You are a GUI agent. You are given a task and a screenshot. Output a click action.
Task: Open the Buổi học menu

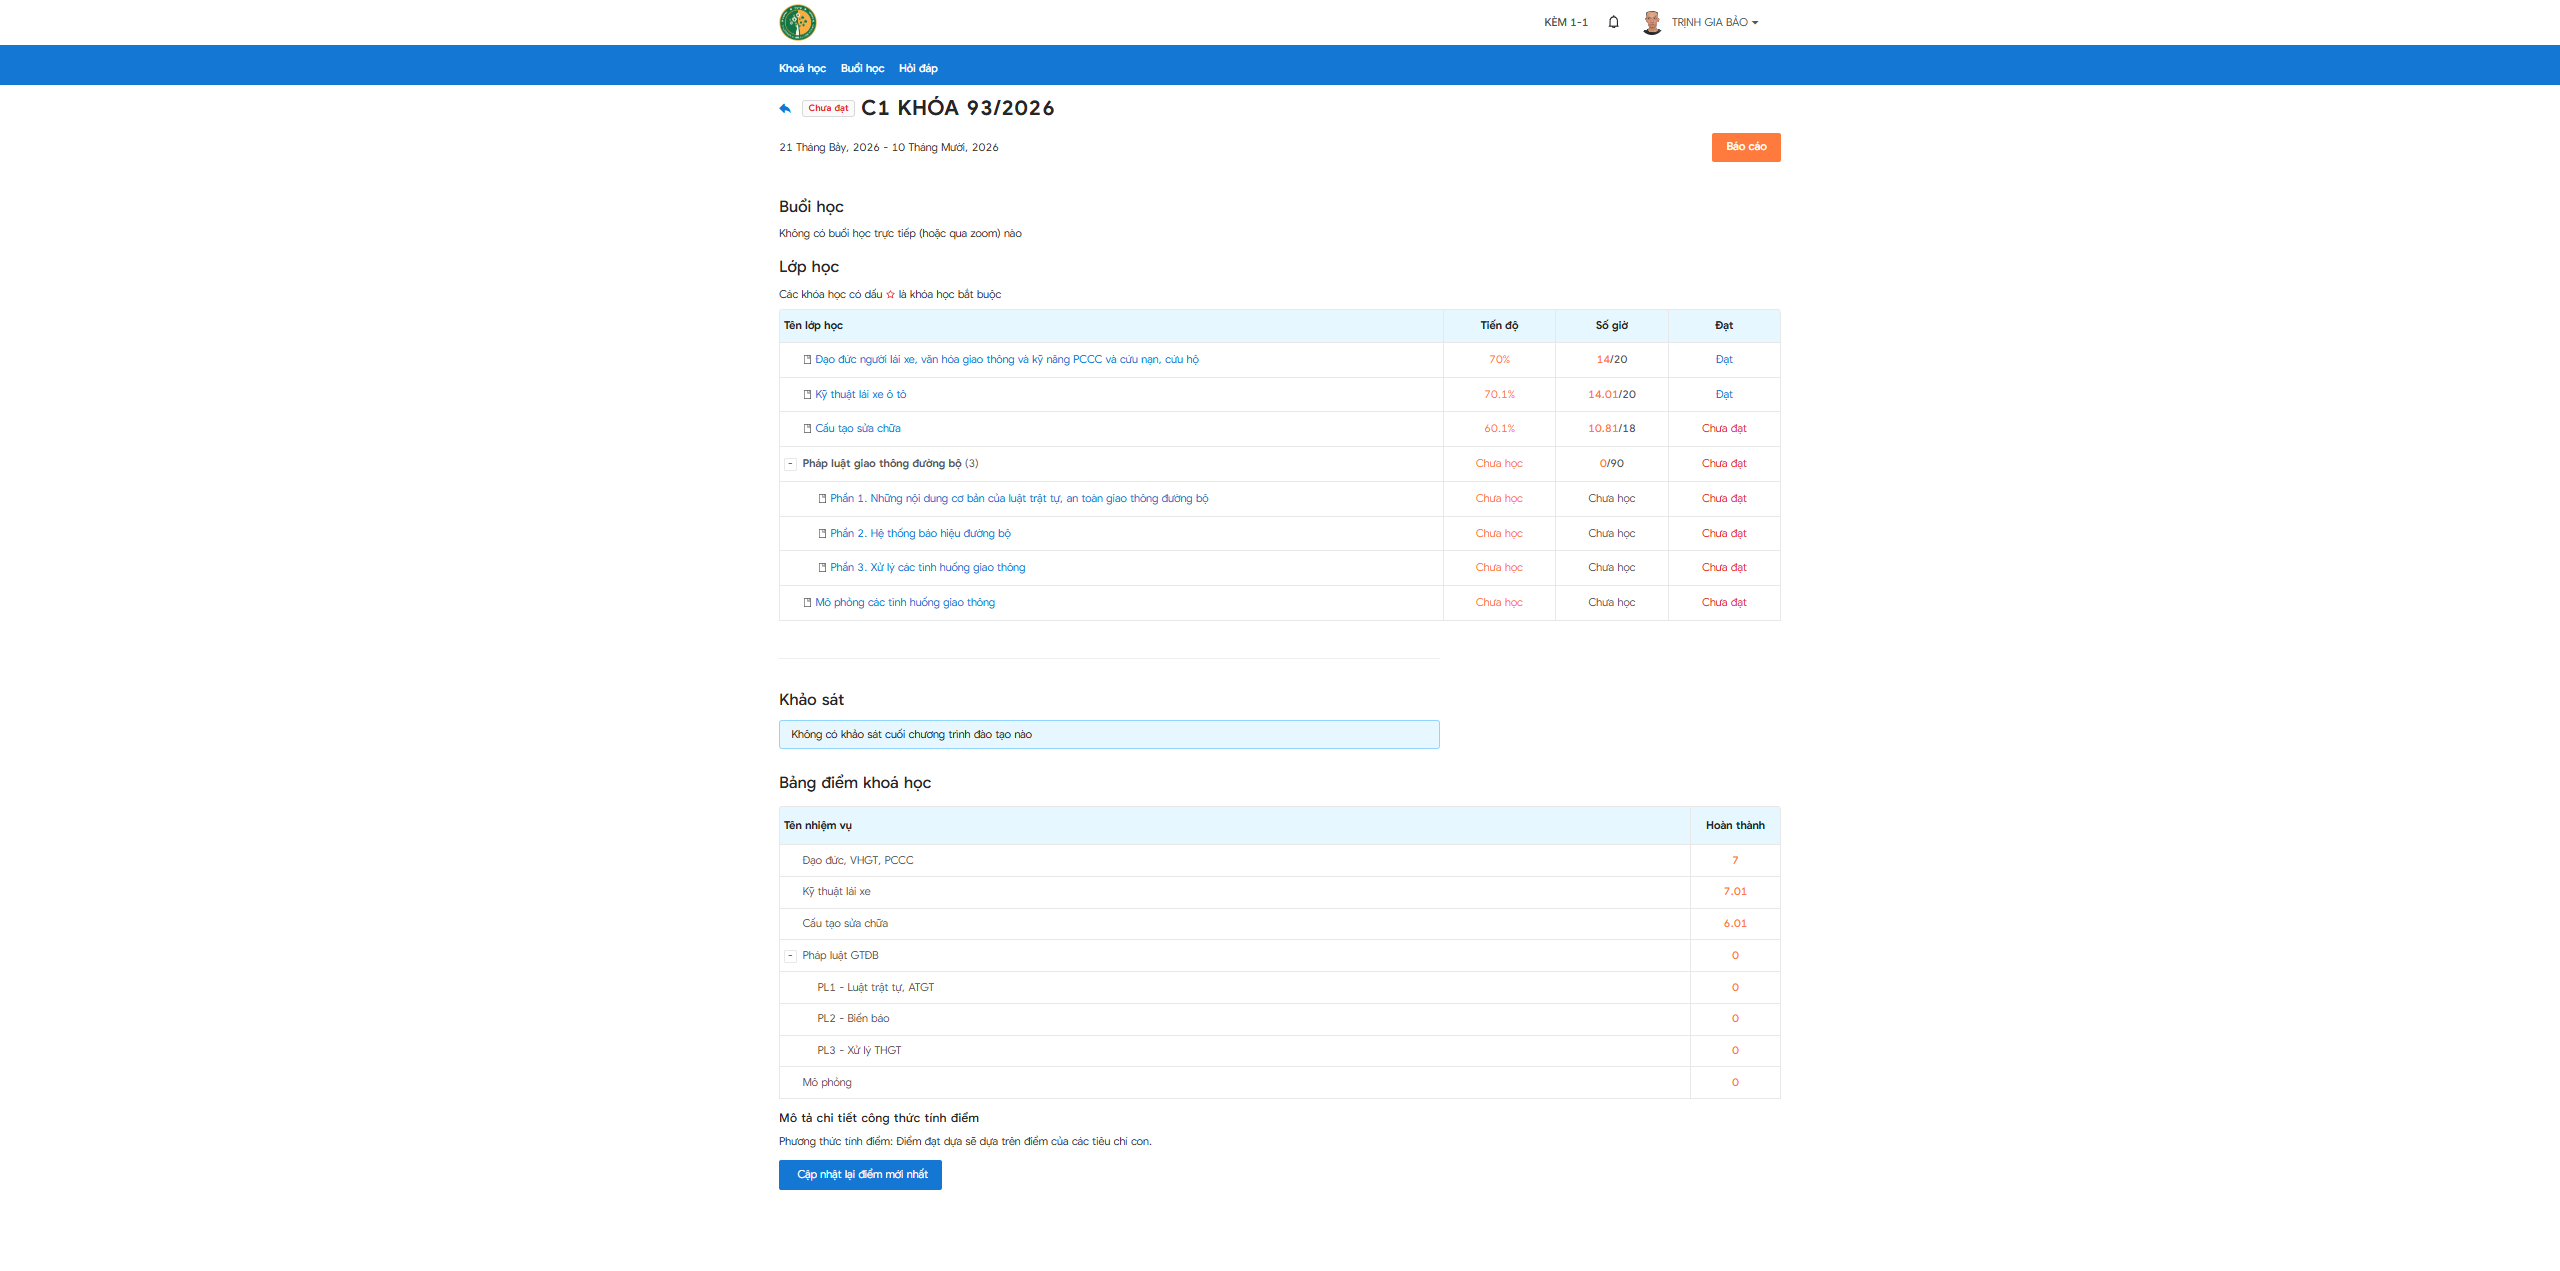tap(862, 68)
